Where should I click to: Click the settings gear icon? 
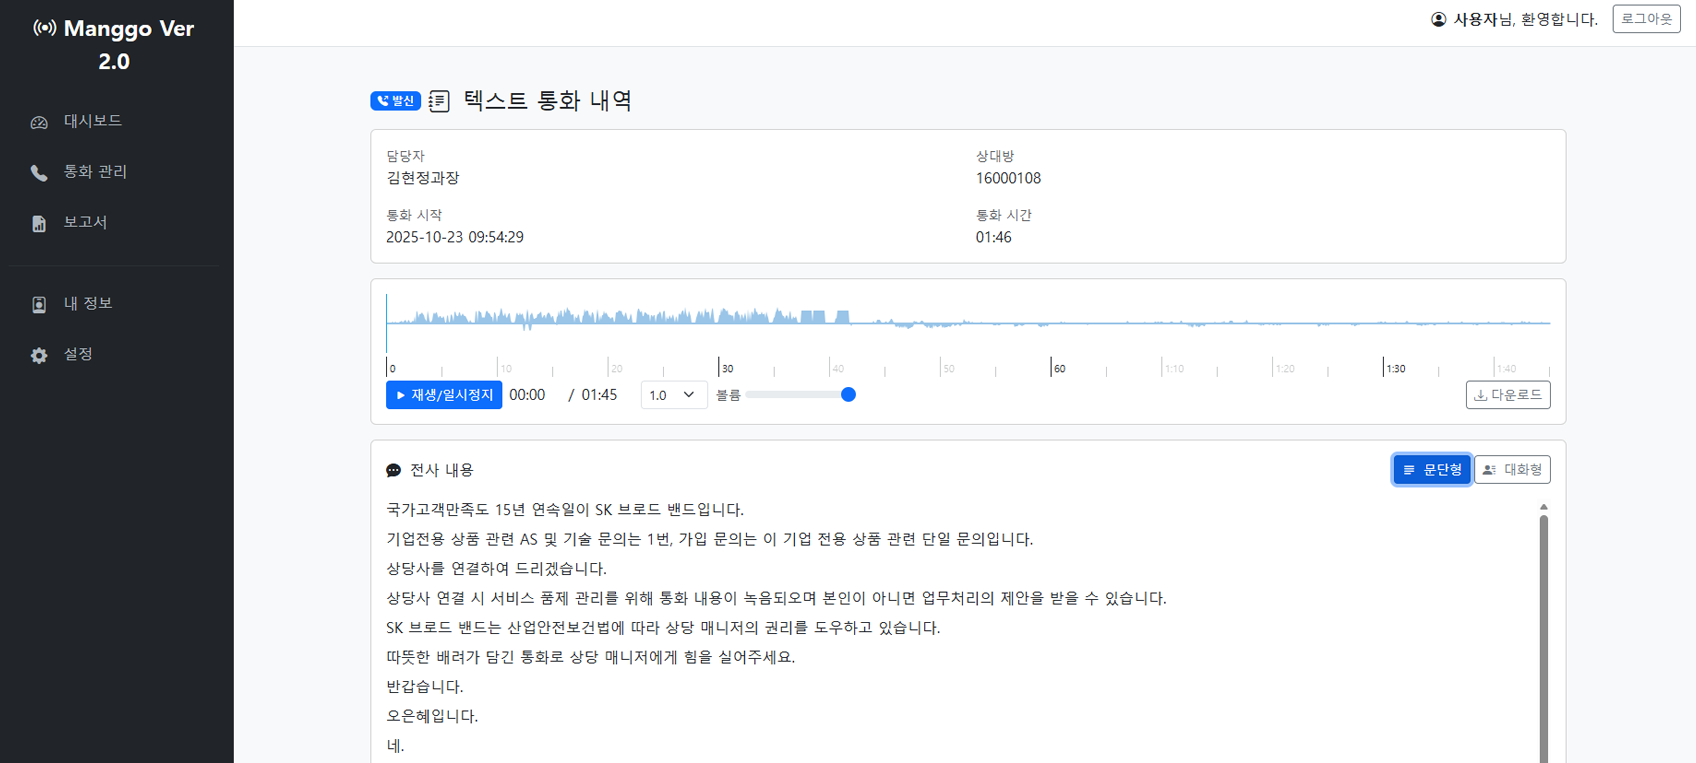pyautogui.click(x=39, y=355)
